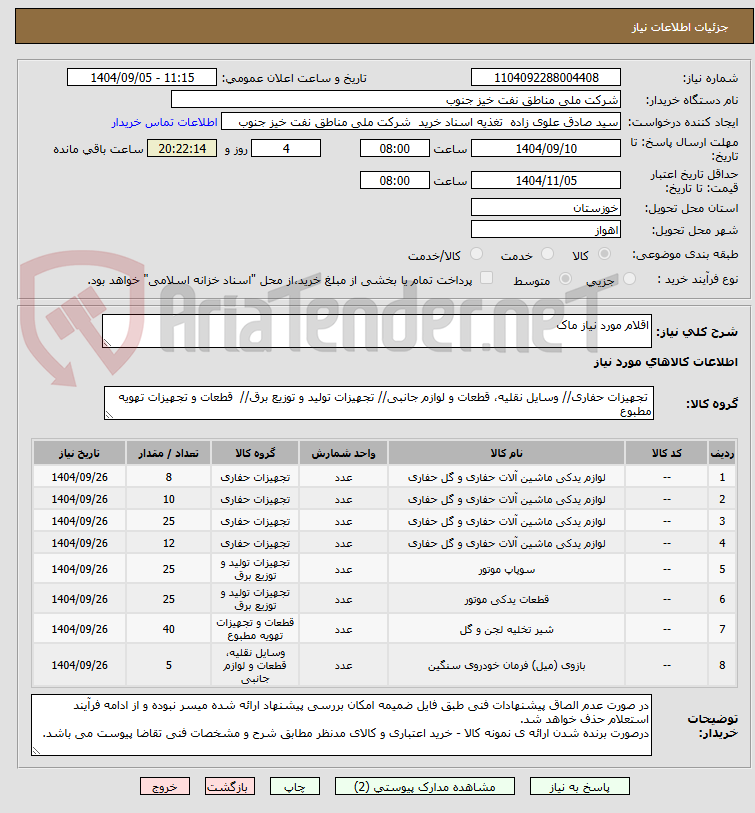This screenshot has width=755, height=813.
Task: Select the شیر تخلیه لجن و گل cell
Action: pos(506,629)
